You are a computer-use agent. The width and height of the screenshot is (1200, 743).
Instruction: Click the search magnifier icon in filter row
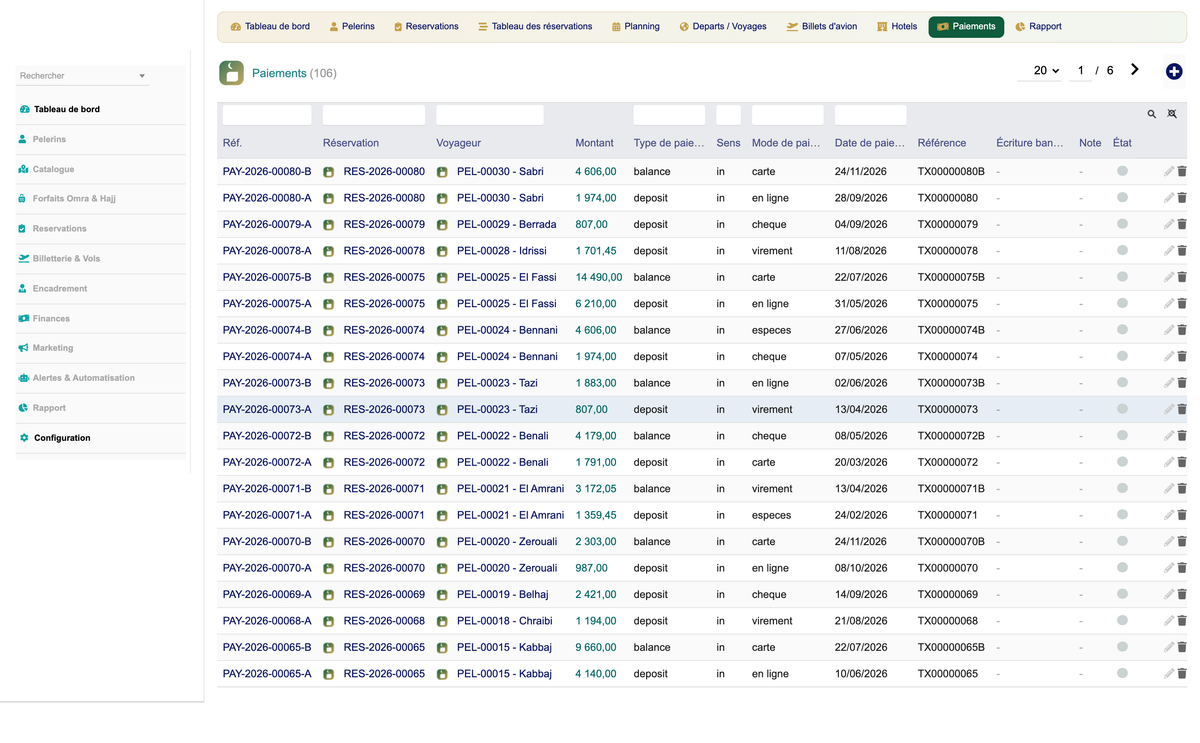point(1152,115)
